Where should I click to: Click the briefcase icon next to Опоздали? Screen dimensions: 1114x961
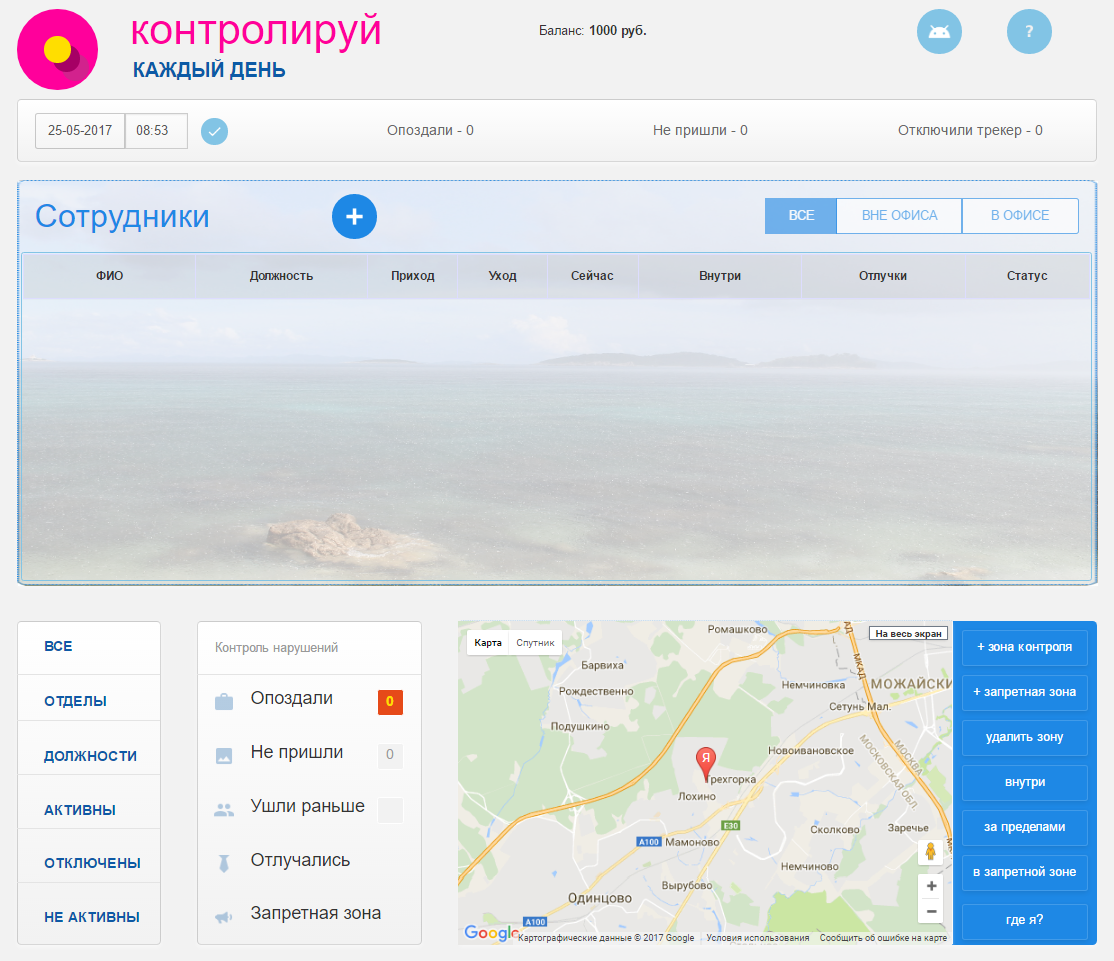(x=224, y=702)
